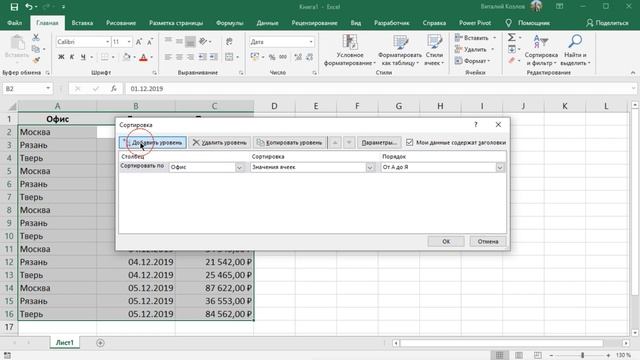Collapse the ribbon with chevron arrow
The image size is (640, 360).
[633, 73]
